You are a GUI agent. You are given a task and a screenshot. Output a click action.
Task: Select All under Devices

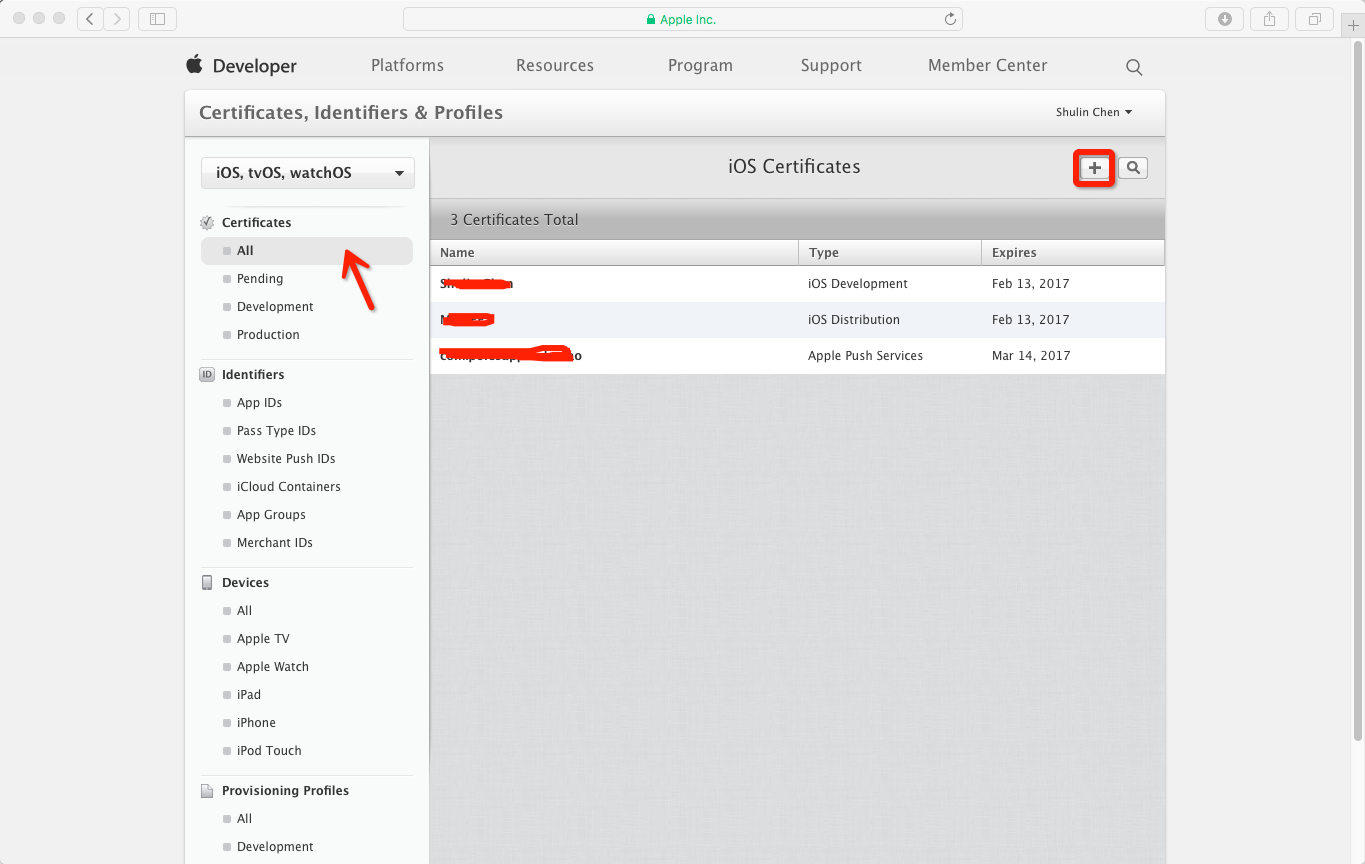click(x=244, y=611)
